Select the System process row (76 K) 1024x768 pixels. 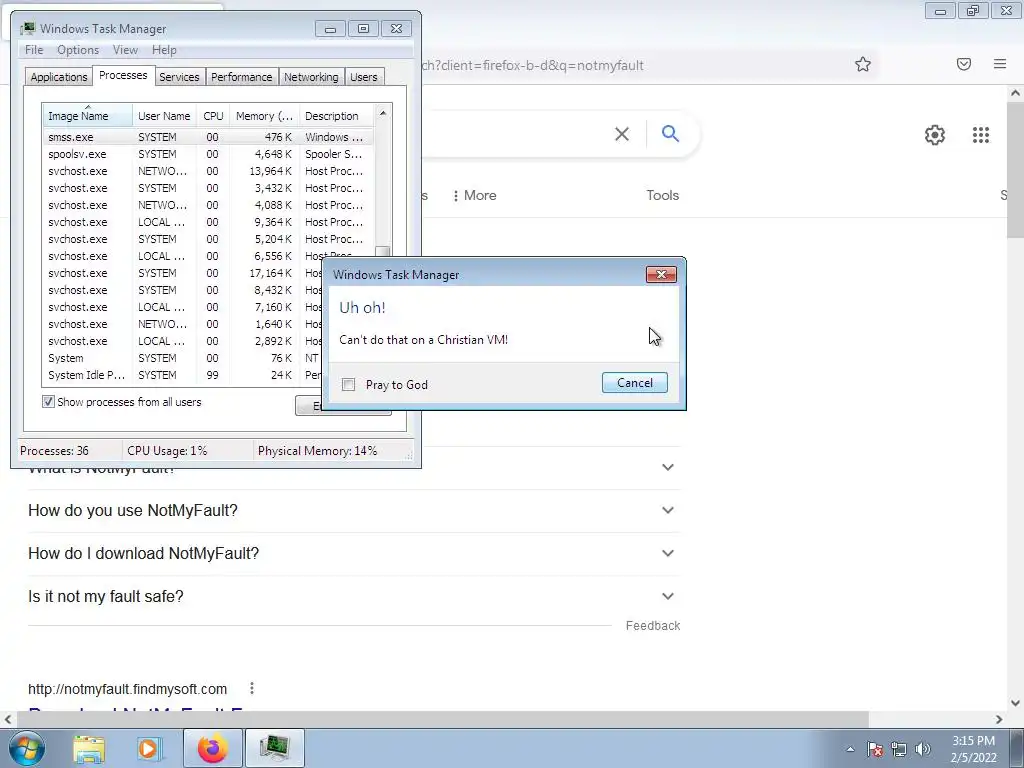pyautogui.click(x=182, y=358)
